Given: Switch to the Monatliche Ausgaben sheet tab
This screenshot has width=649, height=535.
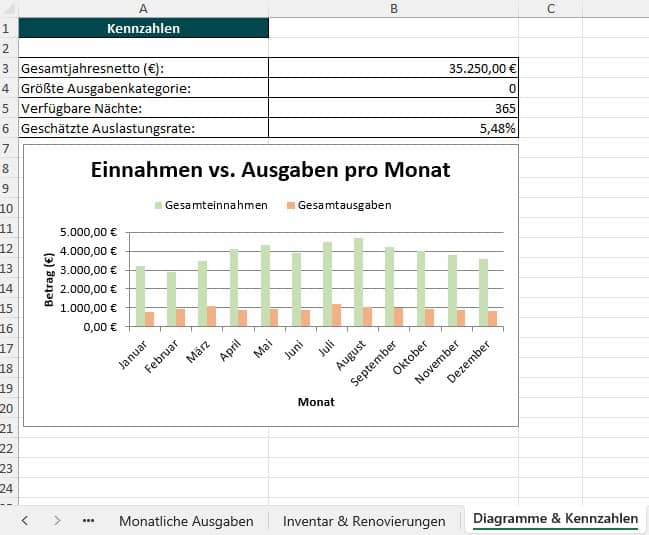Looking at the screenshot, I should coord(186,521).
